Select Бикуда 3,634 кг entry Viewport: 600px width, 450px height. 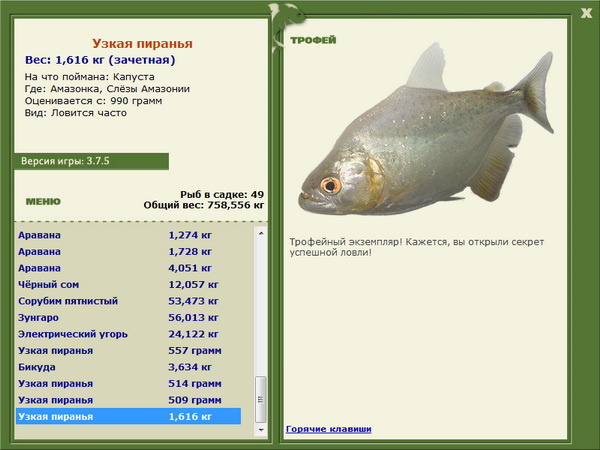(129, 367)
